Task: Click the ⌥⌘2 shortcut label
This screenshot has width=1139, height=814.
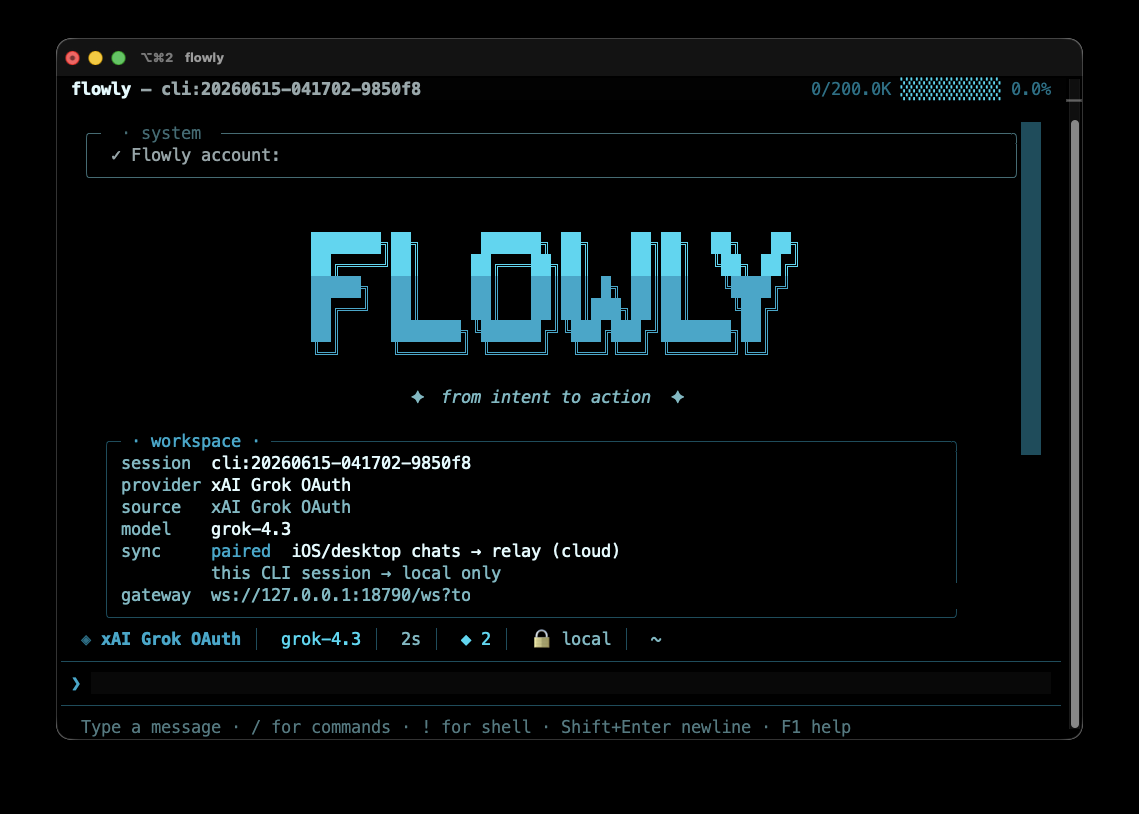Action: coord(157,57)
